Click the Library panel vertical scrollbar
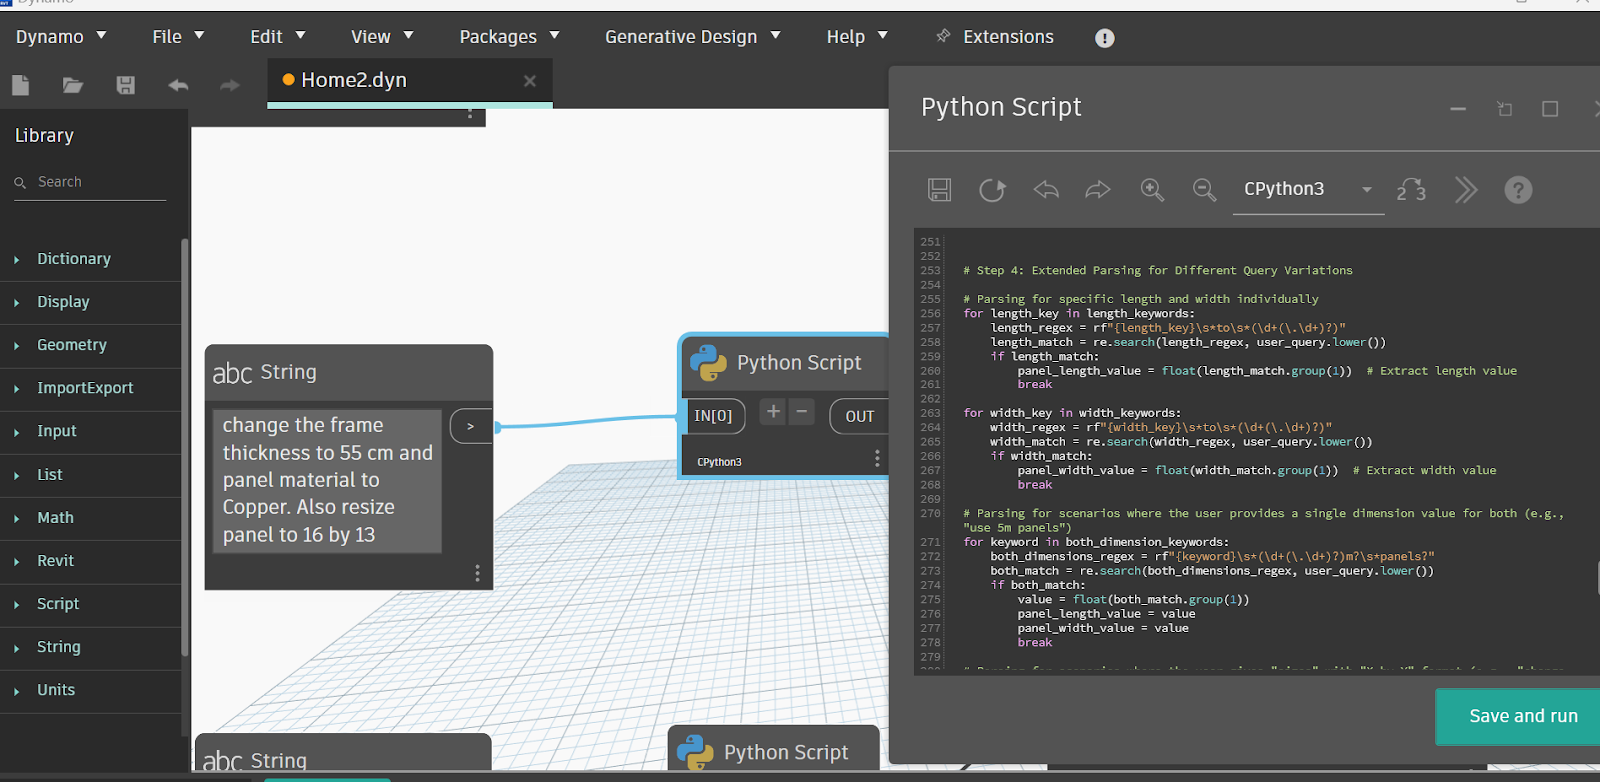 pos(185,447)
